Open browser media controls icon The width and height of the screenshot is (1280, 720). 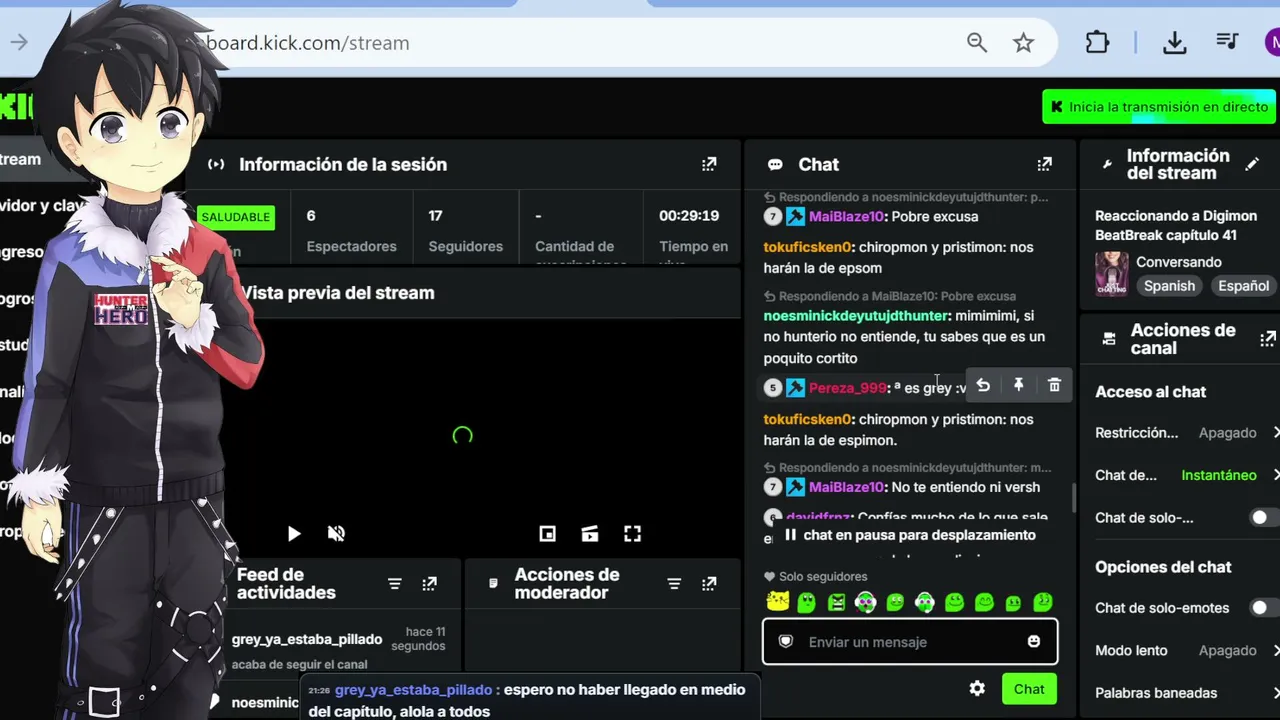1227,42
